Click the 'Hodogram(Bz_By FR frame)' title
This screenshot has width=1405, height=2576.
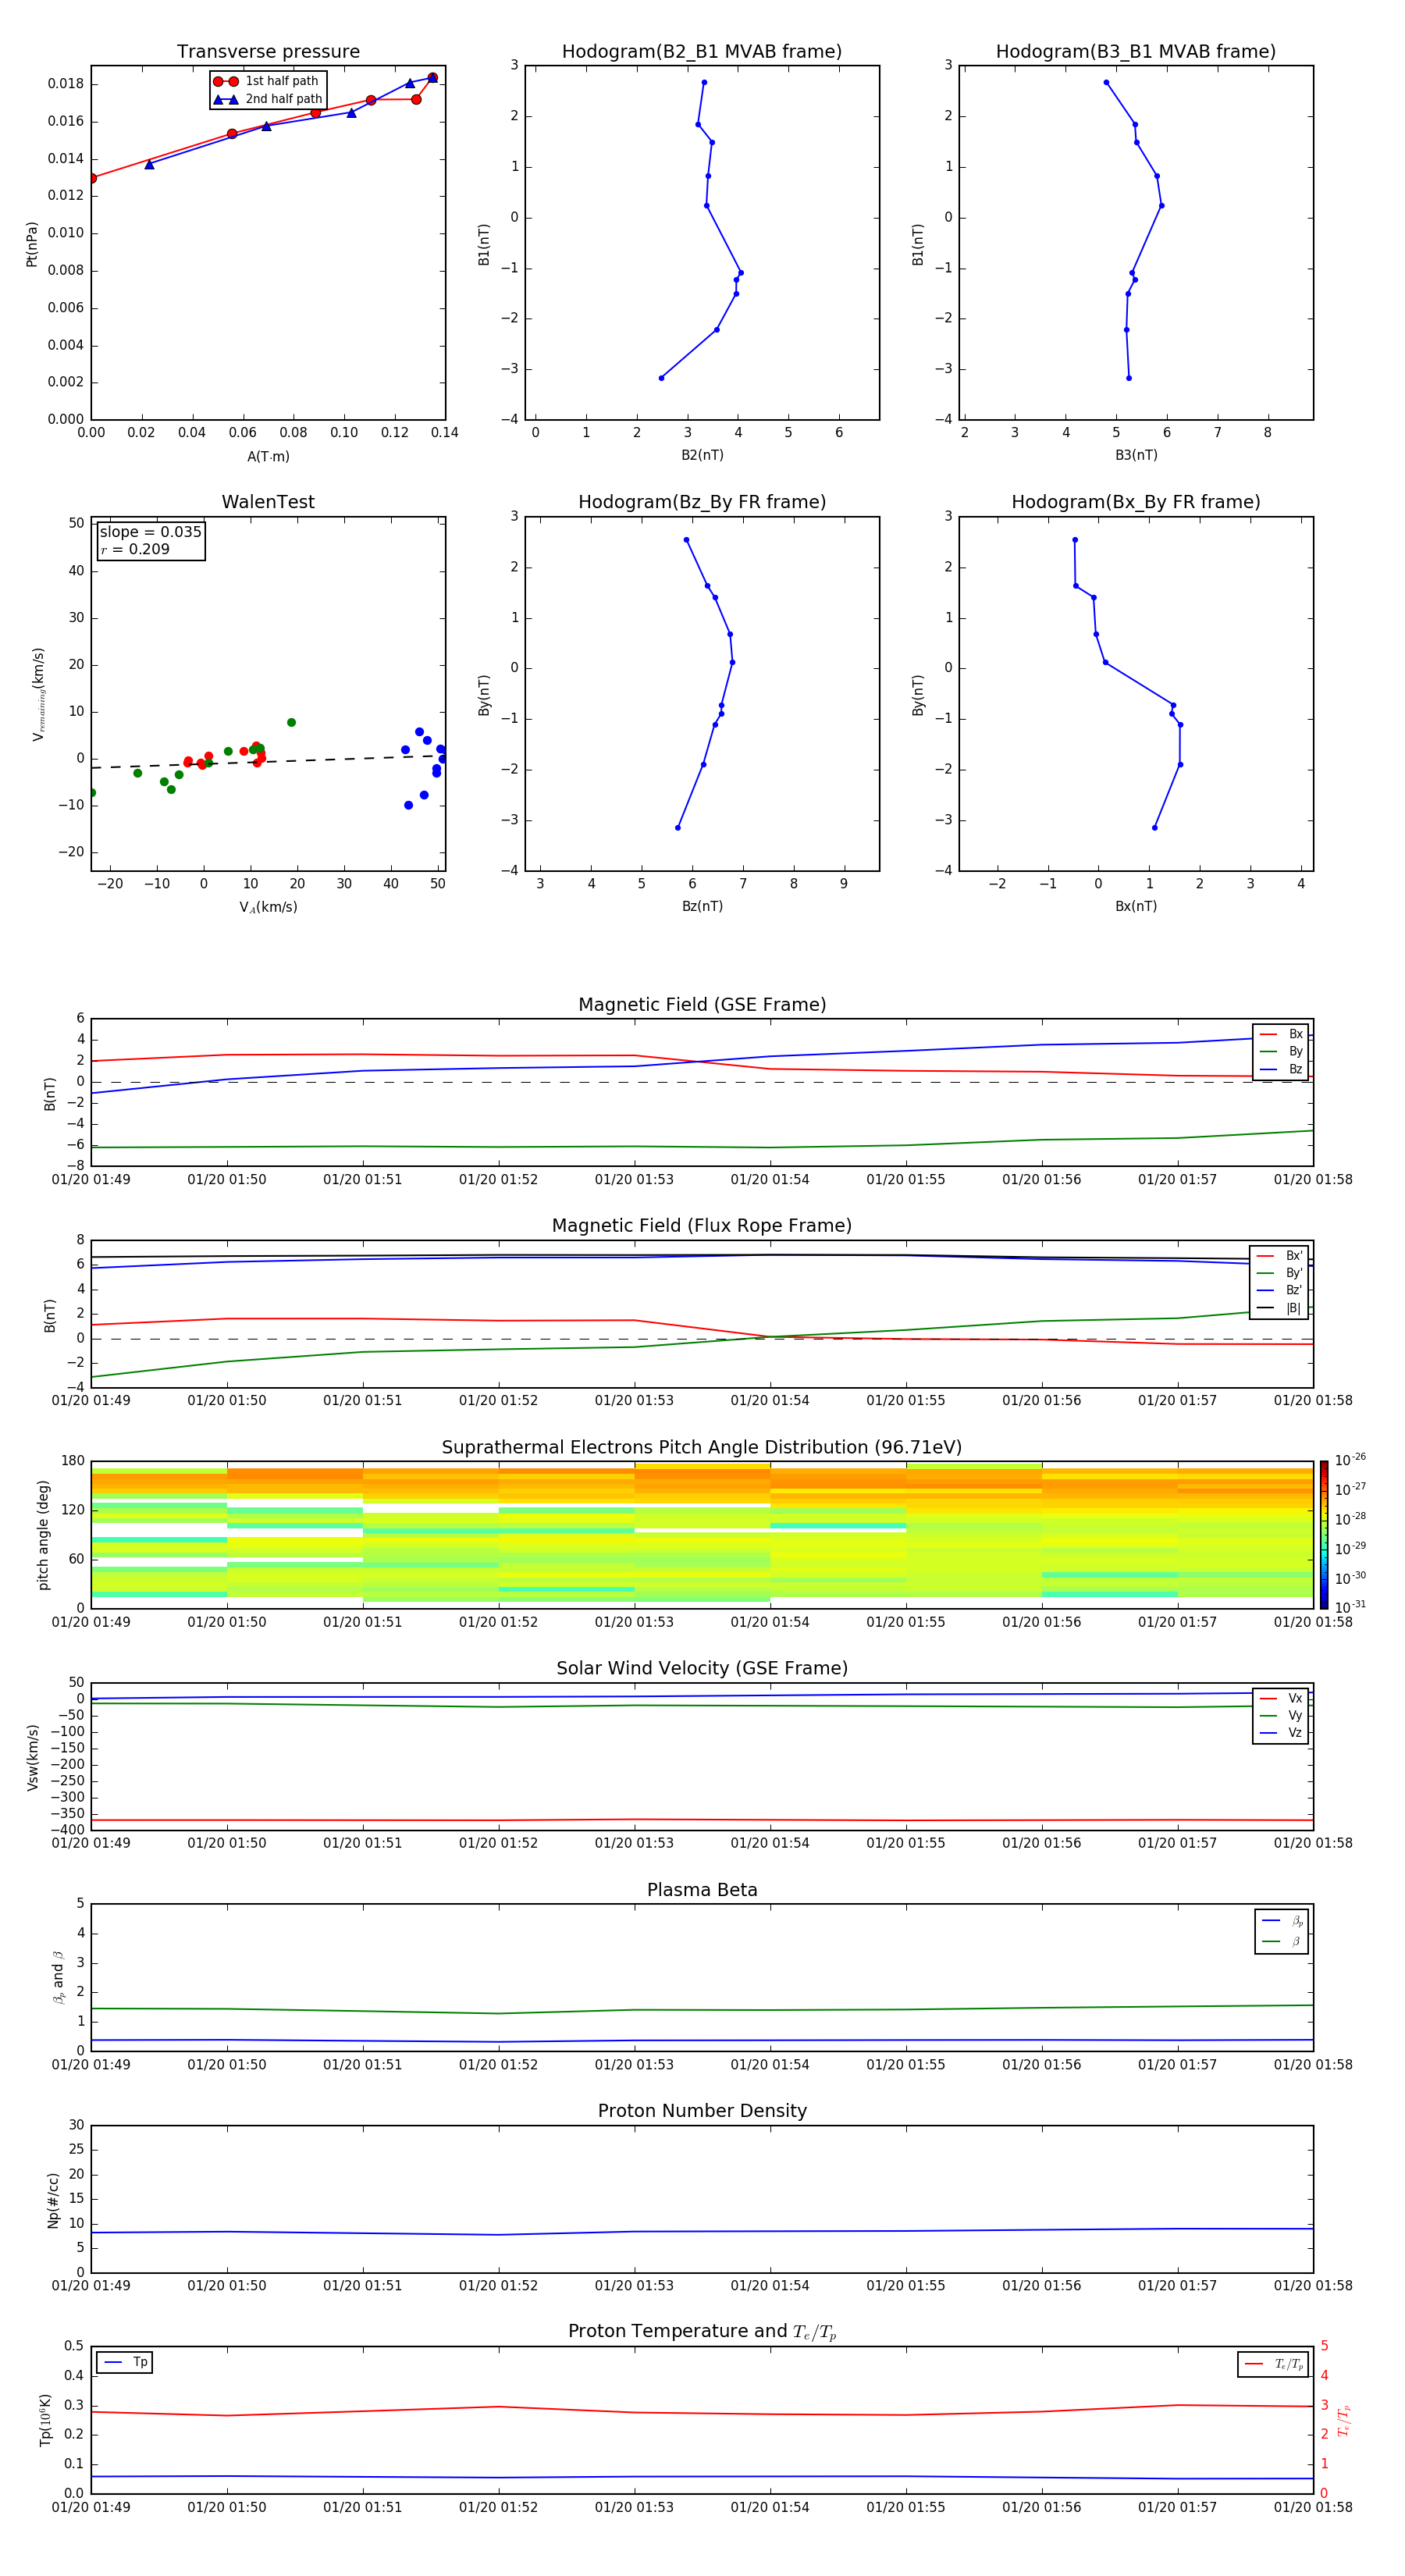pyautogui.click(x=702, y=502)
